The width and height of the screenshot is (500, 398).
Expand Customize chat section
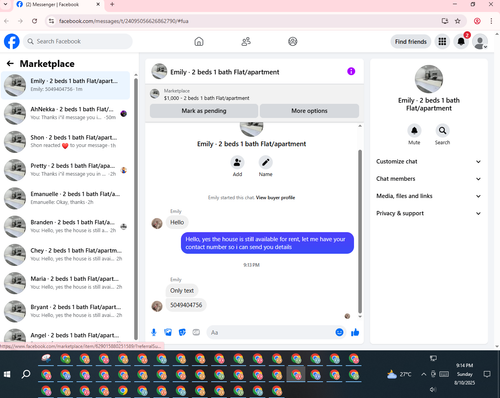(x=429, y=162)
